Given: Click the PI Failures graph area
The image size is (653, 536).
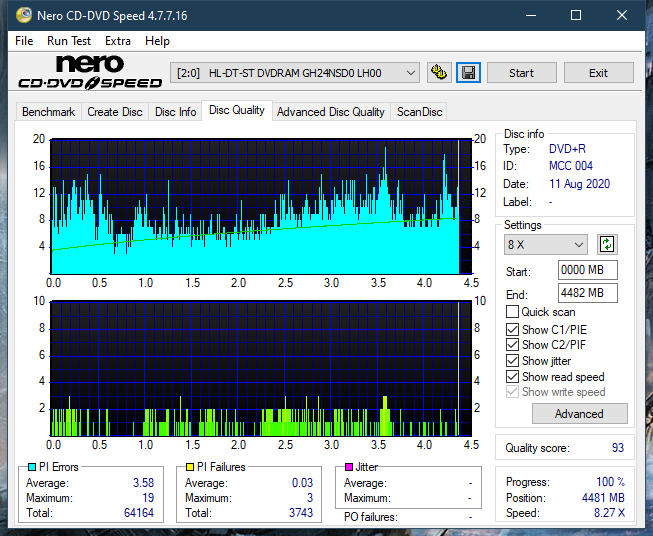Looking at the screenshot, I should 261,369.
